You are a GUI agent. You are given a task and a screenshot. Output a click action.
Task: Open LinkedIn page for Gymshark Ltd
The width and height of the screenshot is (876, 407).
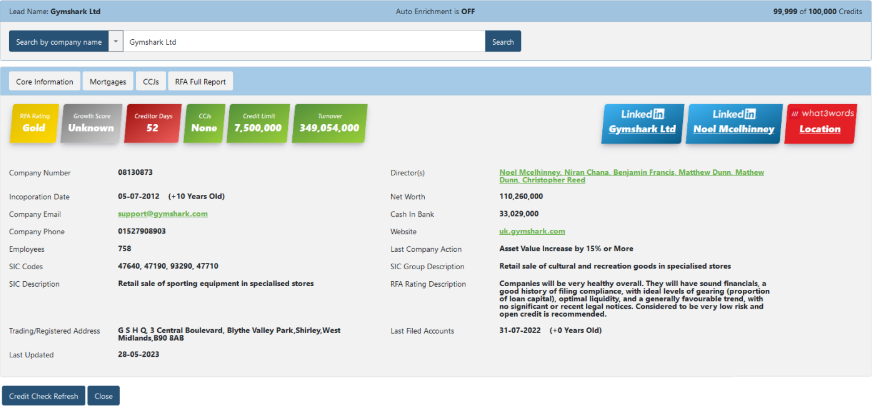(x=642, y=124)
